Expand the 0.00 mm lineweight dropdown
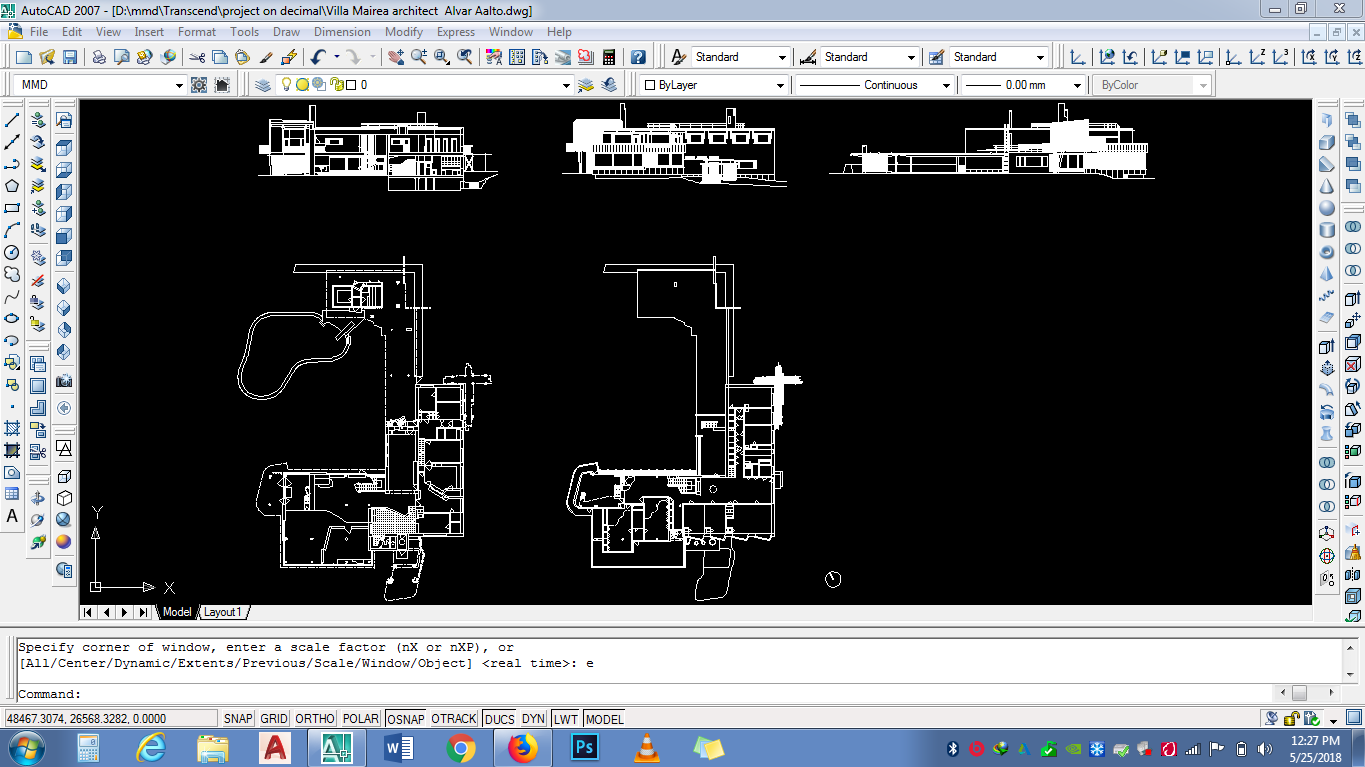This screenshot has width=1365, height=767. point(1077,85)
